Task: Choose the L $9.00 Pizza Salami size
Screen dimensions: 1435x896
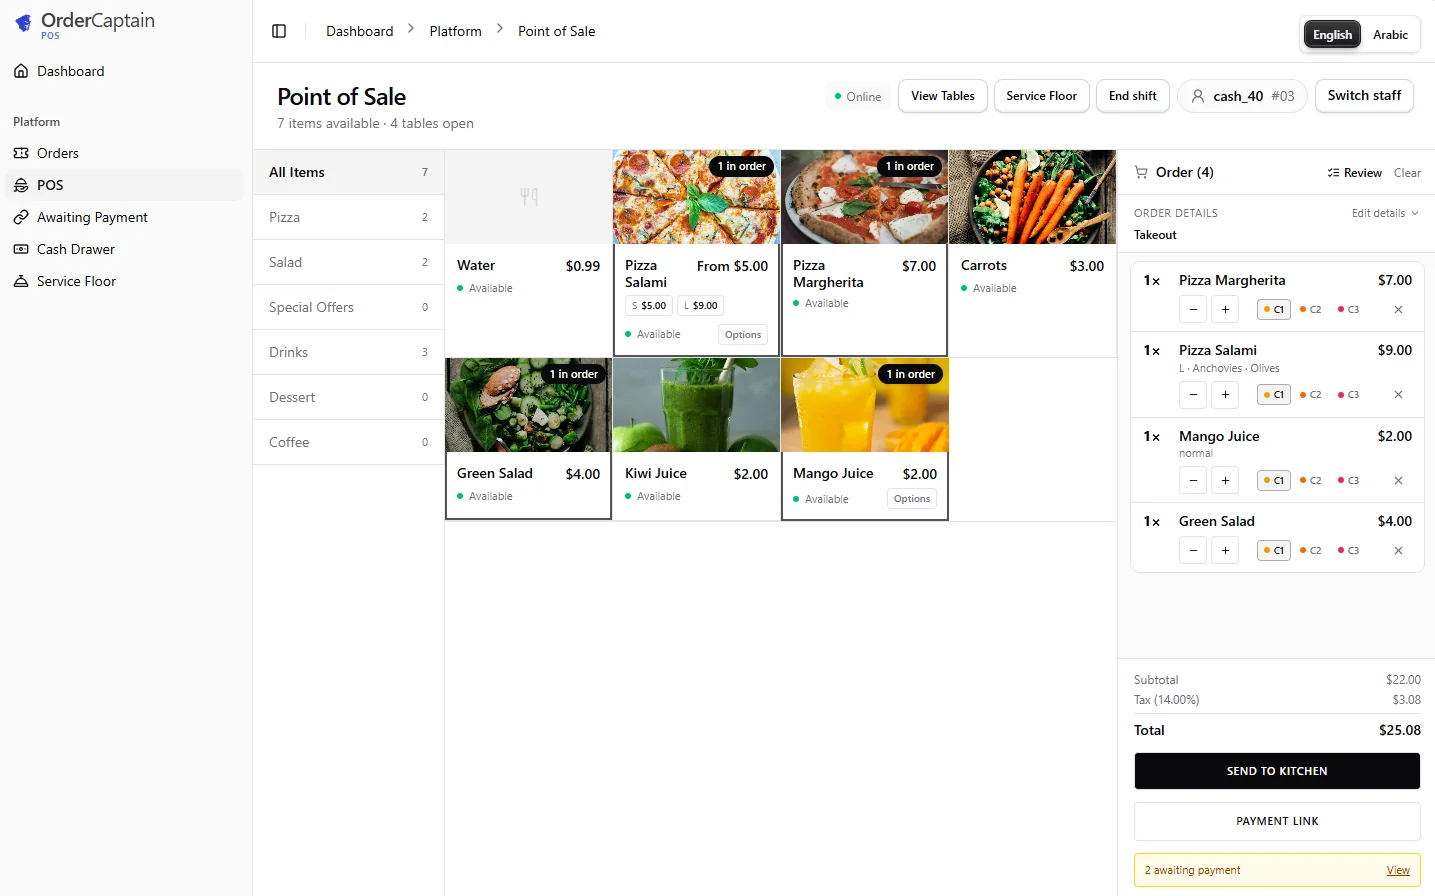Action: (701, 306)
